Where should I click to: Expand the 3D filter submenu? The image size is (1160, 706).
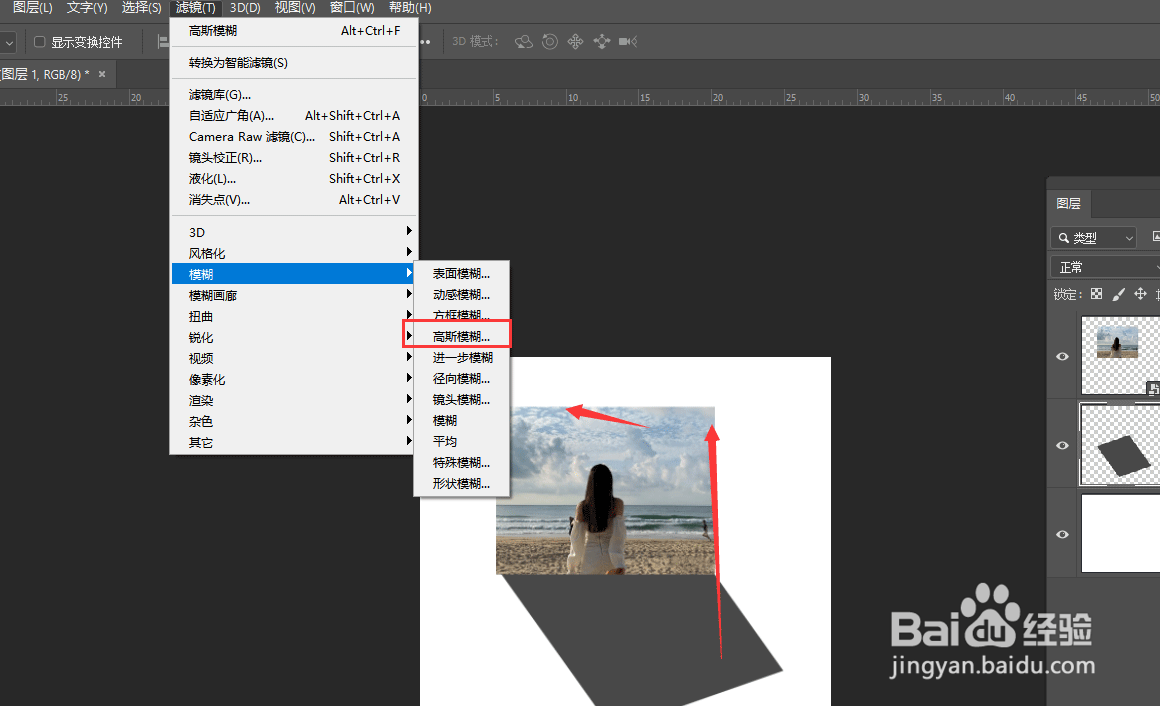[294, 232]
